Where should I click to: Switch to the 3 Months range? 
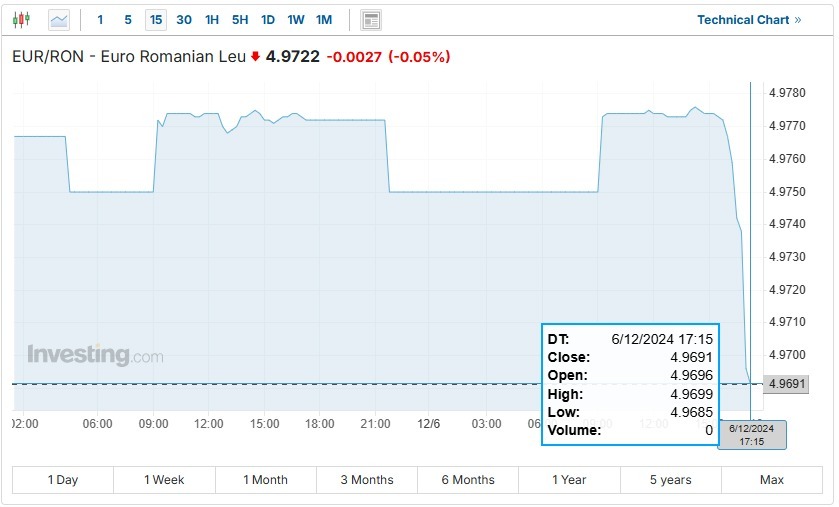tap(367, 480)
